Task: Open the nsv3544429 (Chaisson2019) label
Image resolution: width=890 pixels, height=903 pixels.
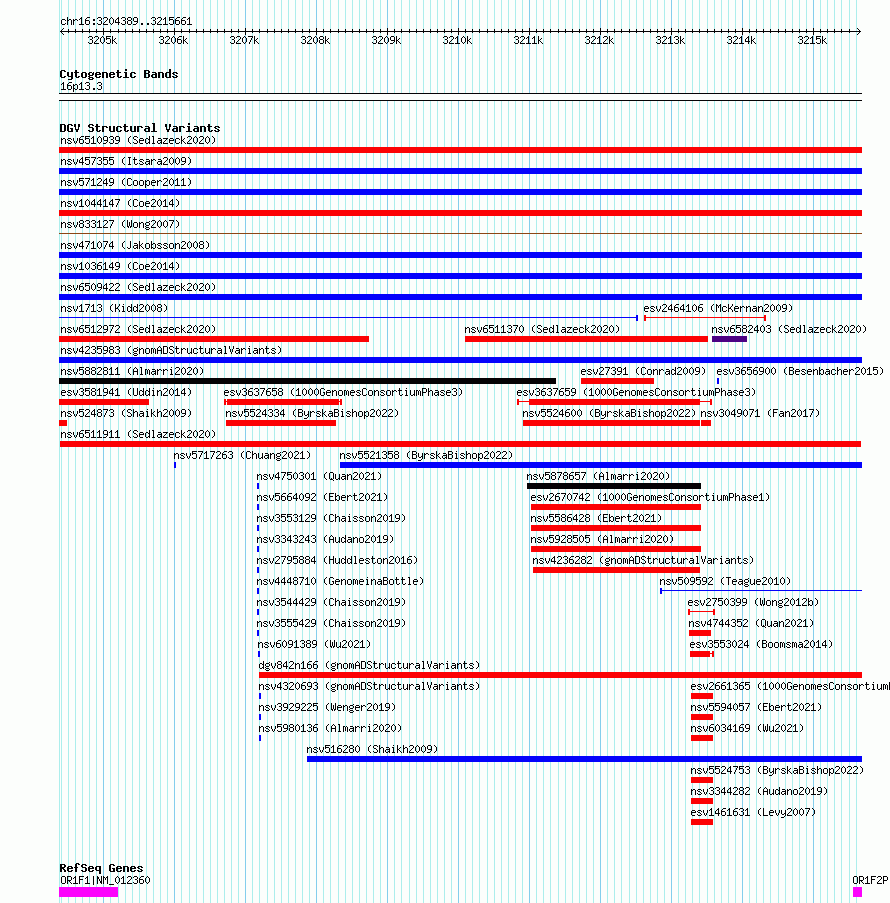Action: (x=331, y=603)
